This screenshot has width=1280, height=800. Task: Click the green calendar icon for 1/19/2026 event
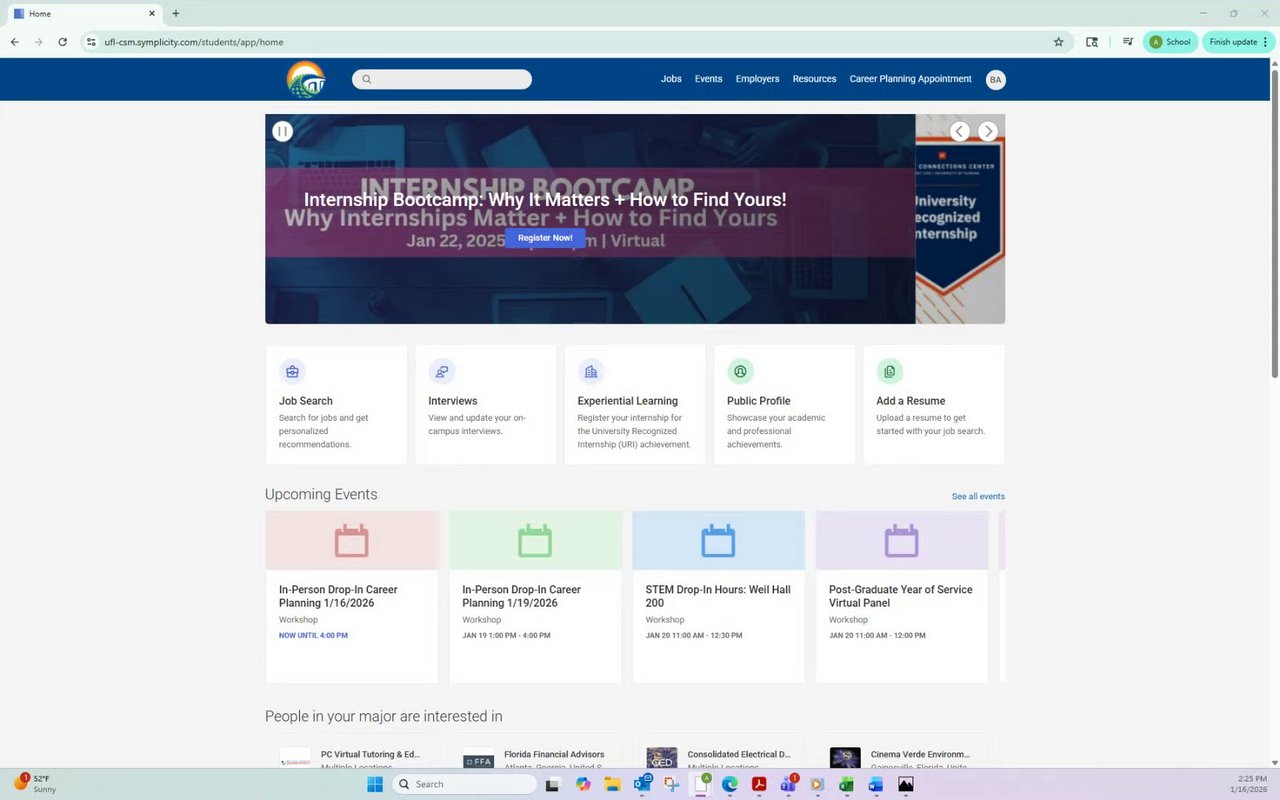[x=535, y=541]
